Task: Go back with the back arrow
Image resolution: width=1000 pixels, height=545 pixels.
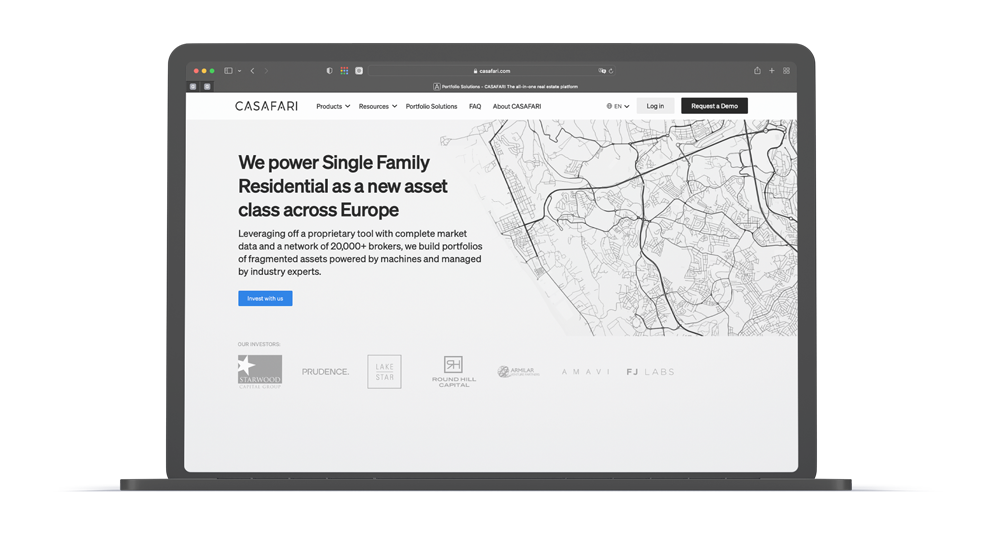Action: [x=253, y=71]
